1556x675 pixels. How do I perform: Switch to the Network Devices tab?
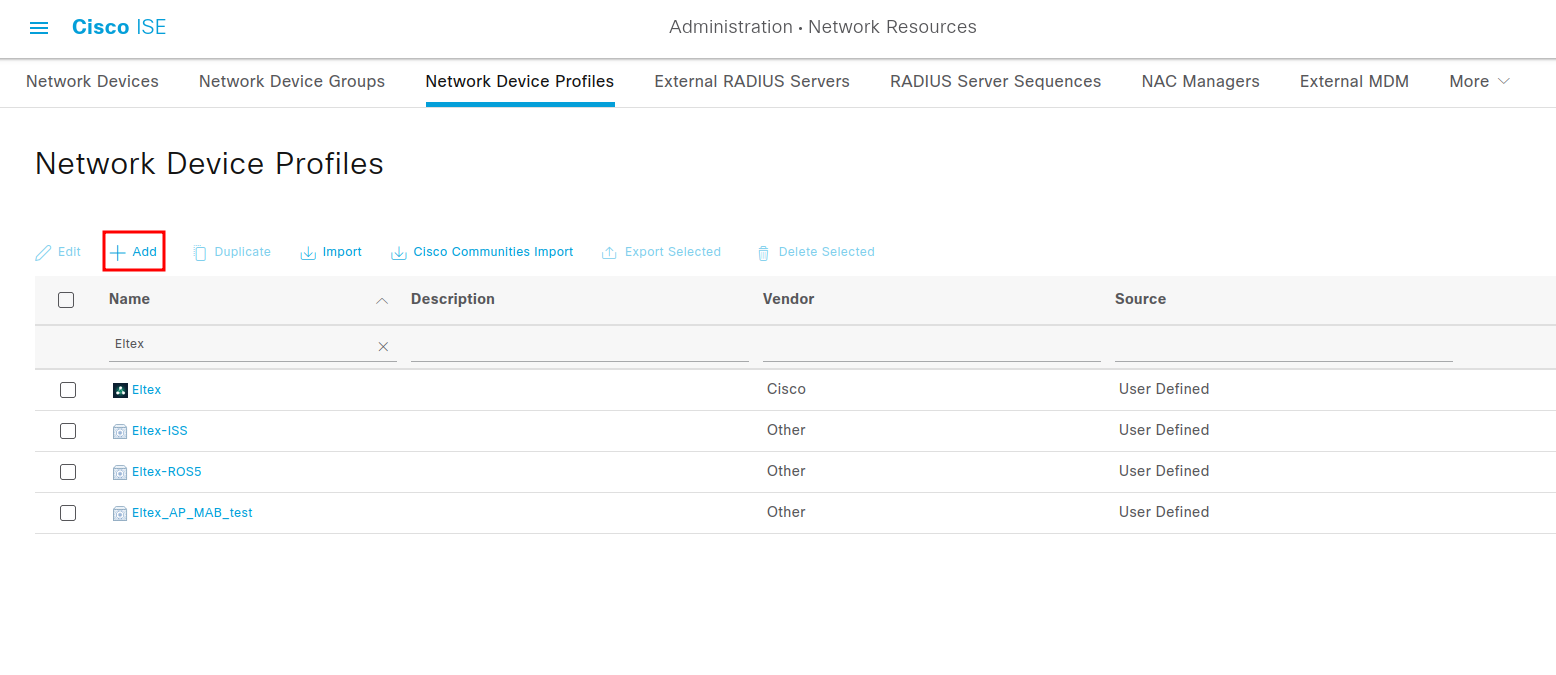92,82
